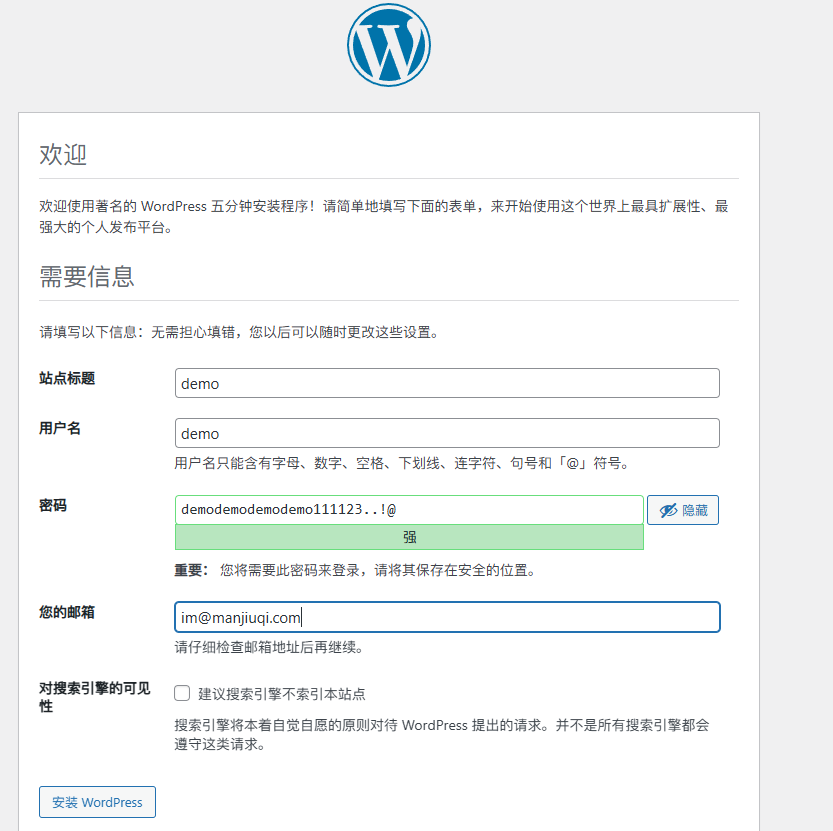Click the WordPress logo at top
This screenshot has width=833, height=831.
coord(389,45)
